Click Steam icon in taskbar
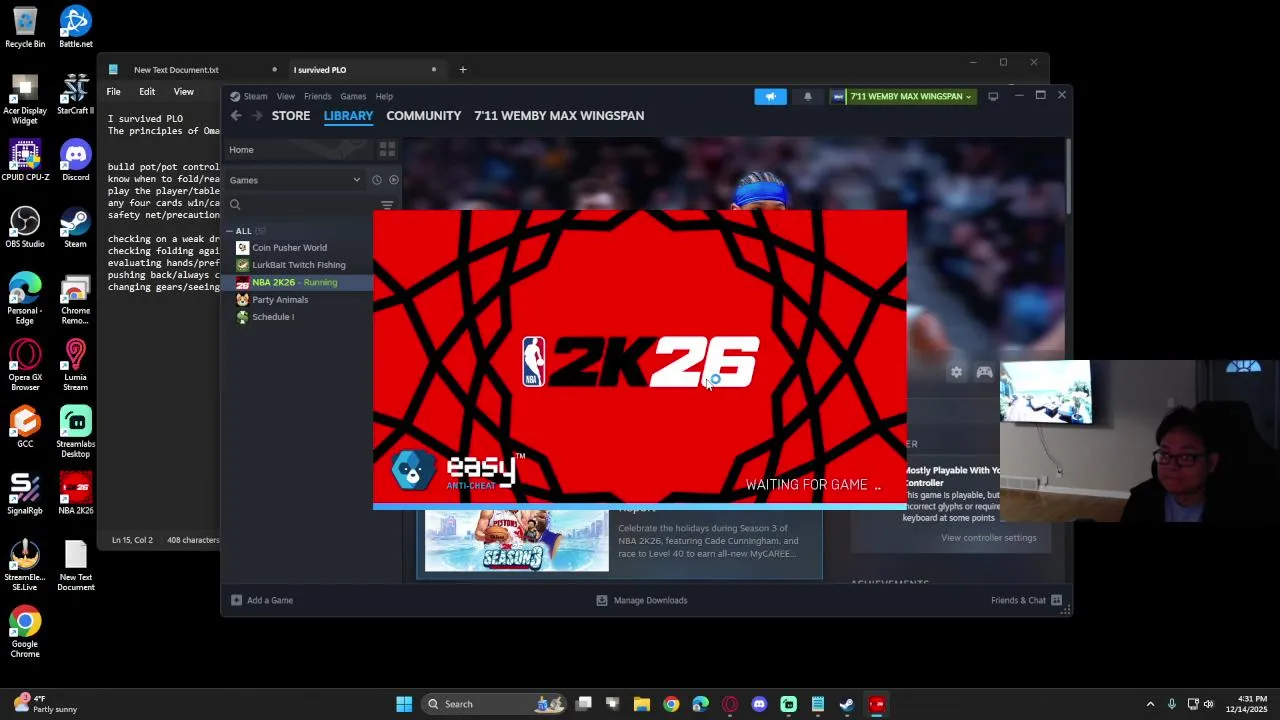This screenshot has height=720, width=1280. [847, 704]
